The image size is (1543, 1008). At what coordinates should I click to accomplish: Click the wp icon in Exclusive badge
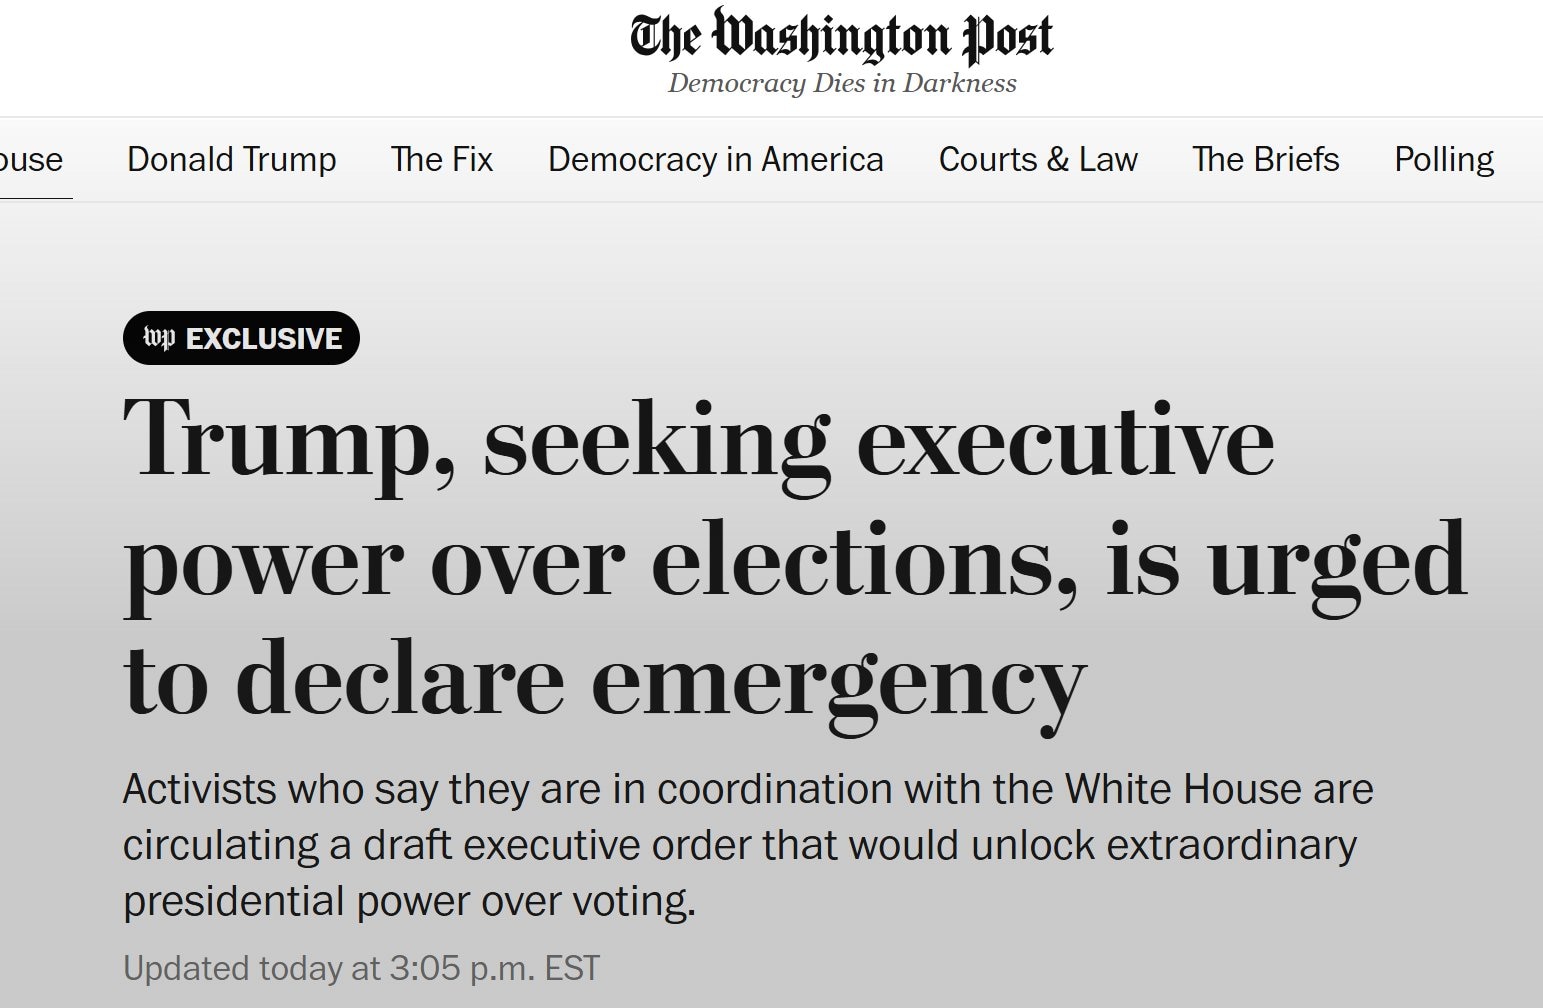(x=159, y=338)
